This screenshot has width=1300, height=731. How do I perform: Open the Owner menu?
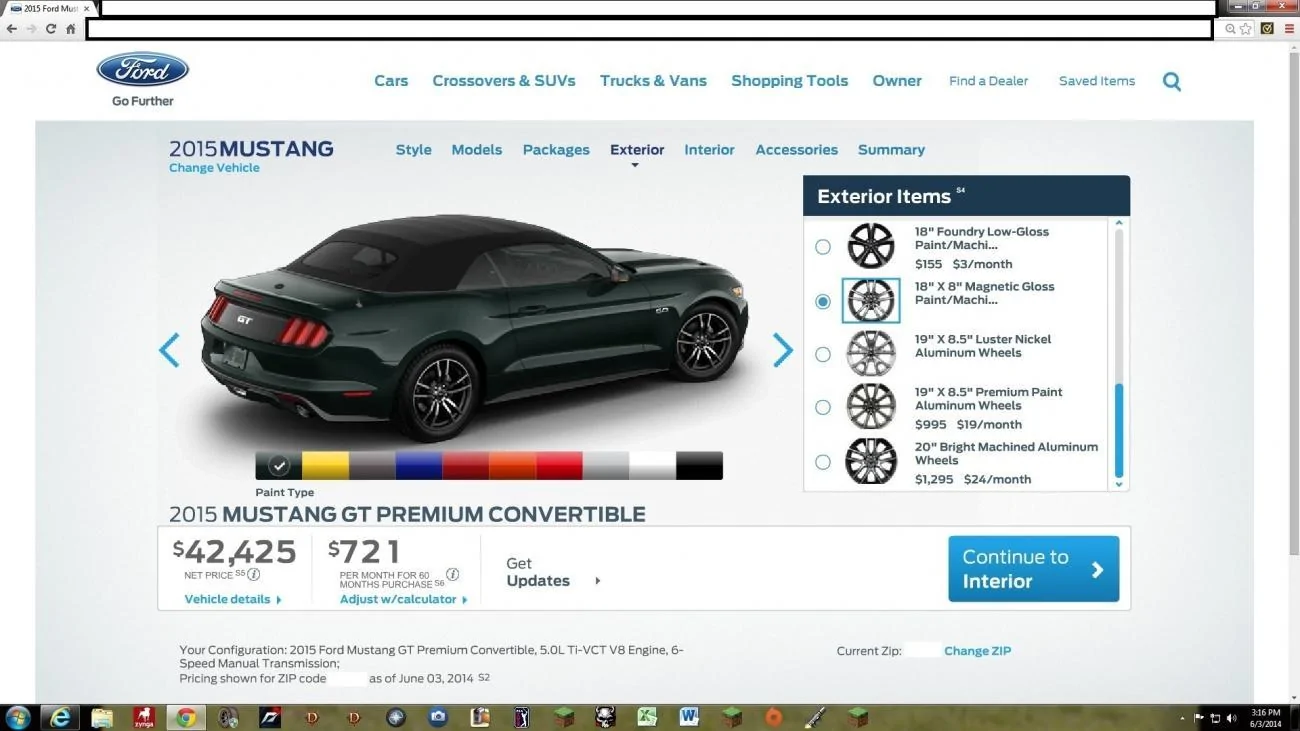(x=897, y=81)
